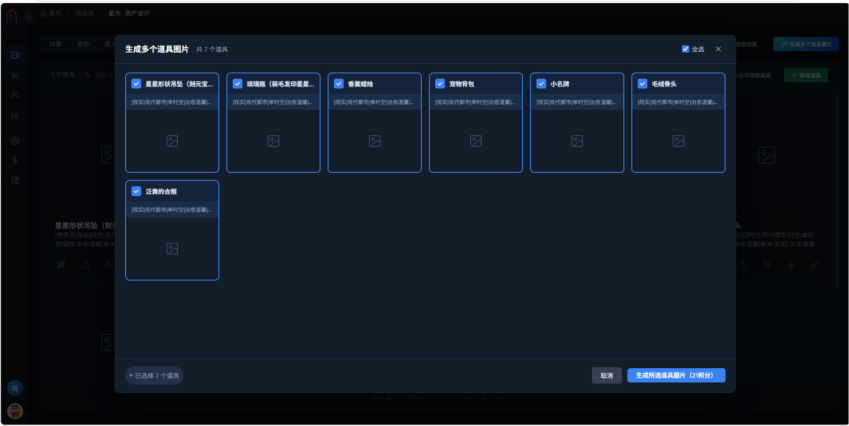Open the project folder sidebar icon
Screen dimensions: 849x426
(x=15, y=55)
